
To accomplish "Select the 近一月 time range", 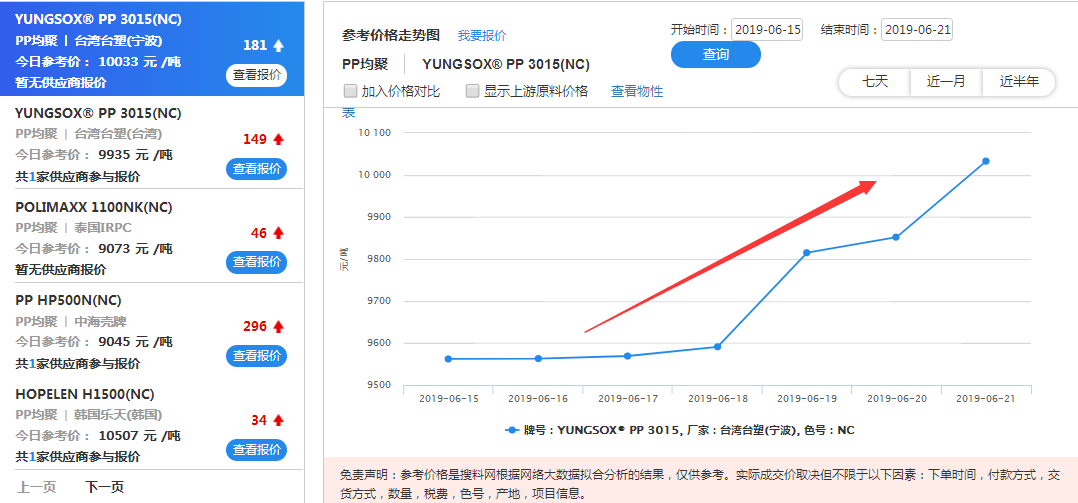I will (x=946, y=82).
